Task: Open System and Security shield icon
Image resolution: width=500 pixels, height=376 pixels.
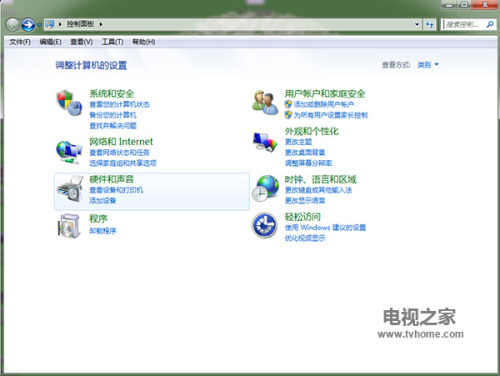Action: [69, 103]
